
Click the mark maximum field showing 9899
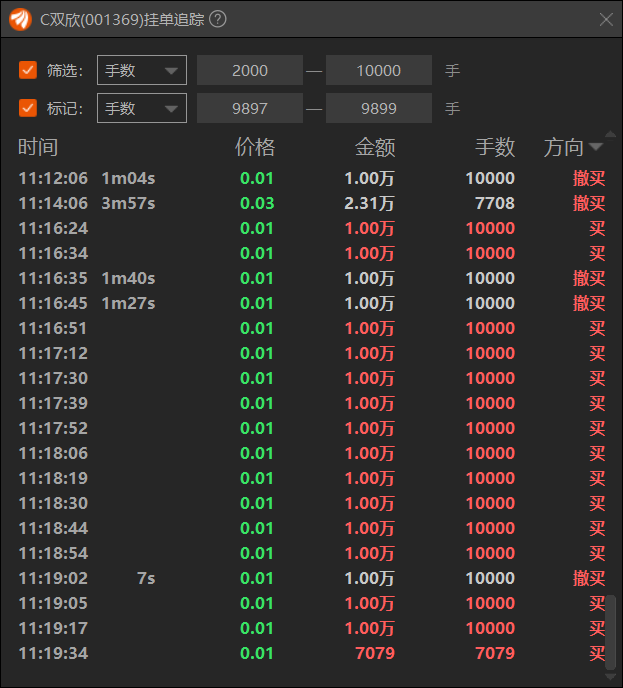pos(378,108)
